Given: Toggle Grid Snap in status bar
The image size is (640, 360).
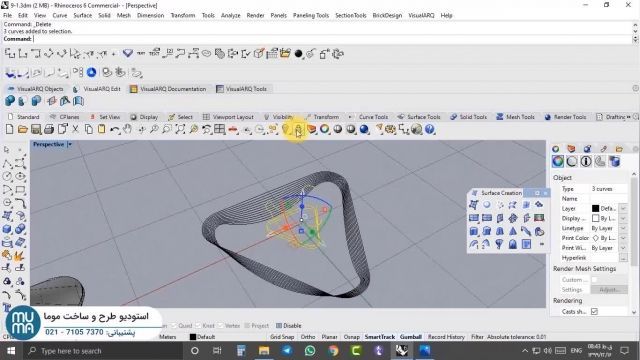Looking at the screenshot, I should click(282, 337).
